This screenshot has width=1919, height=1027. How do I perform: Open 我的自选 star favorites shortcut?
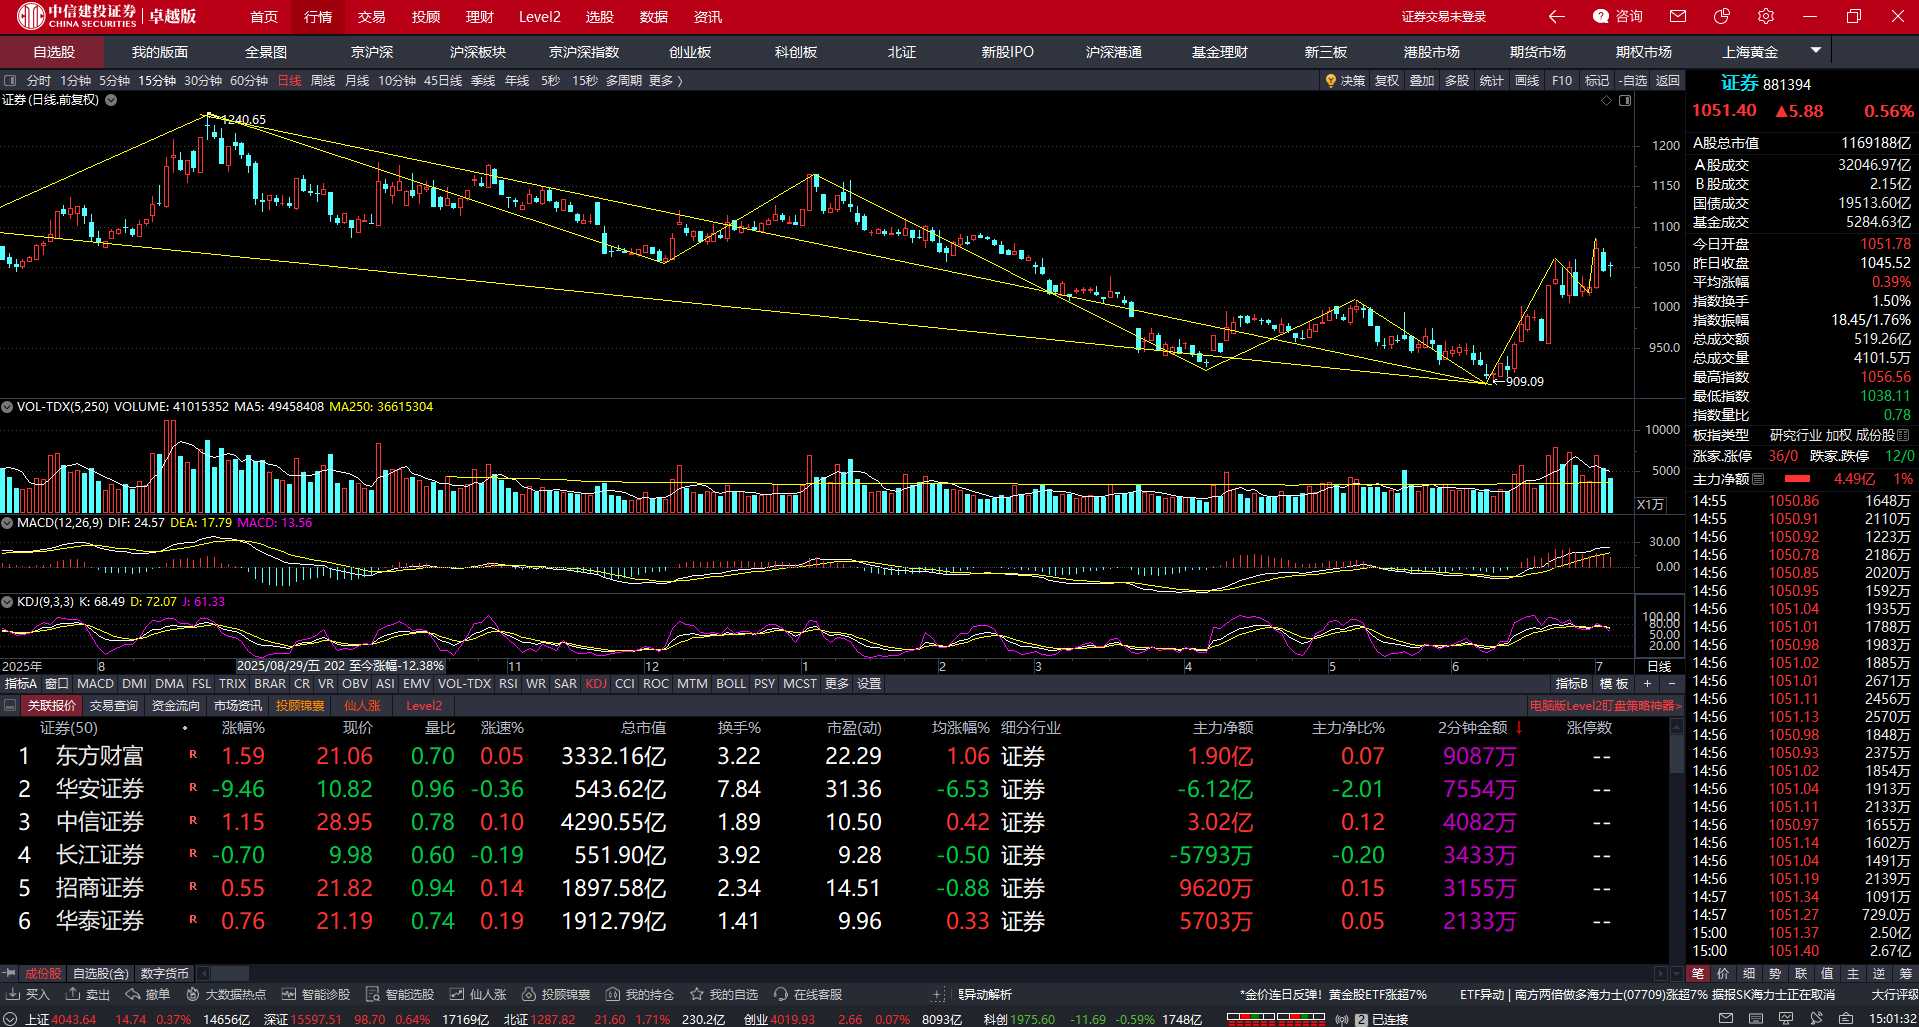coord(724,994)
